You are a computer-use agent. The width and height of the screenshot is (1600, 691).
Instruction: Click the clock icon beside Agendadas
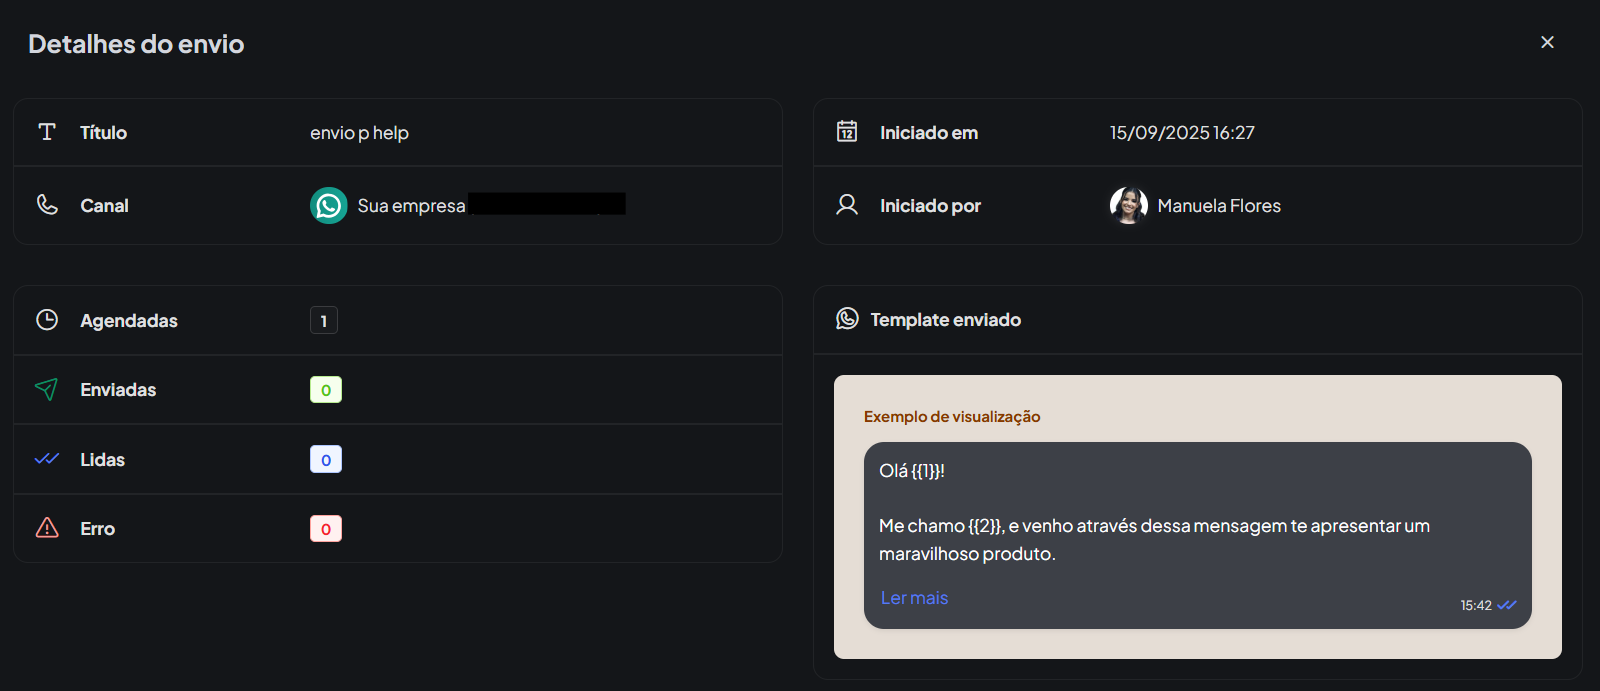pyautogui.click(x=47, y=320)
